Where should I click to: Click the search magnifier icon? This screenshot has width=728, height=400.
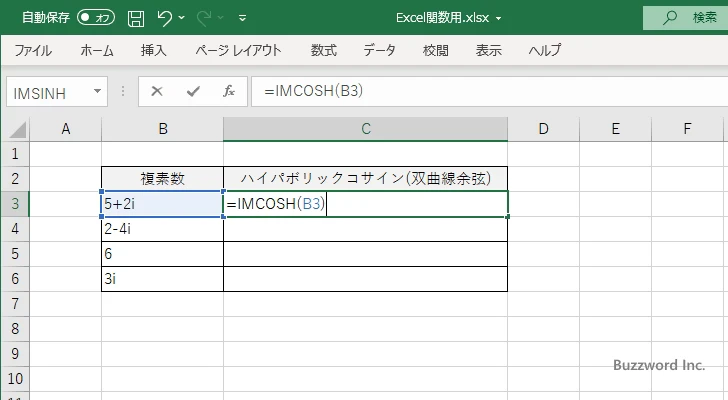tap(669, 18)
